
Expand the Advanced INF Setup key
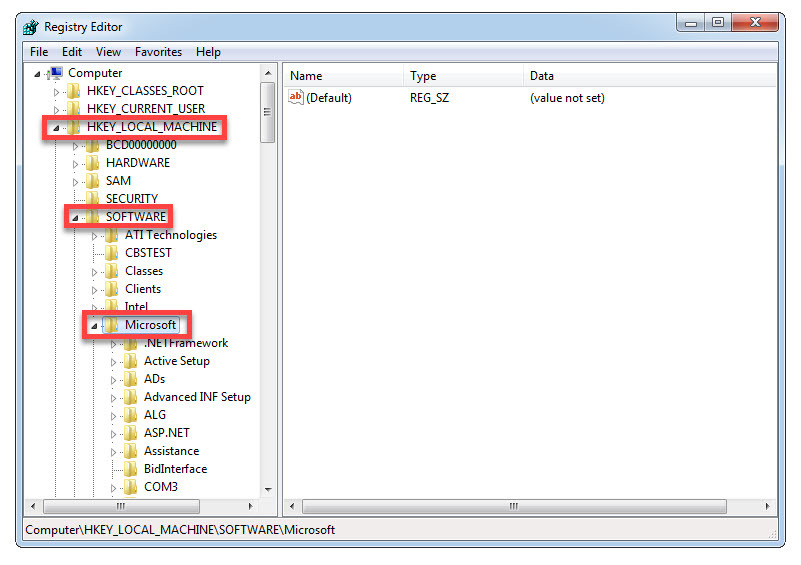[x=113, y=398]
